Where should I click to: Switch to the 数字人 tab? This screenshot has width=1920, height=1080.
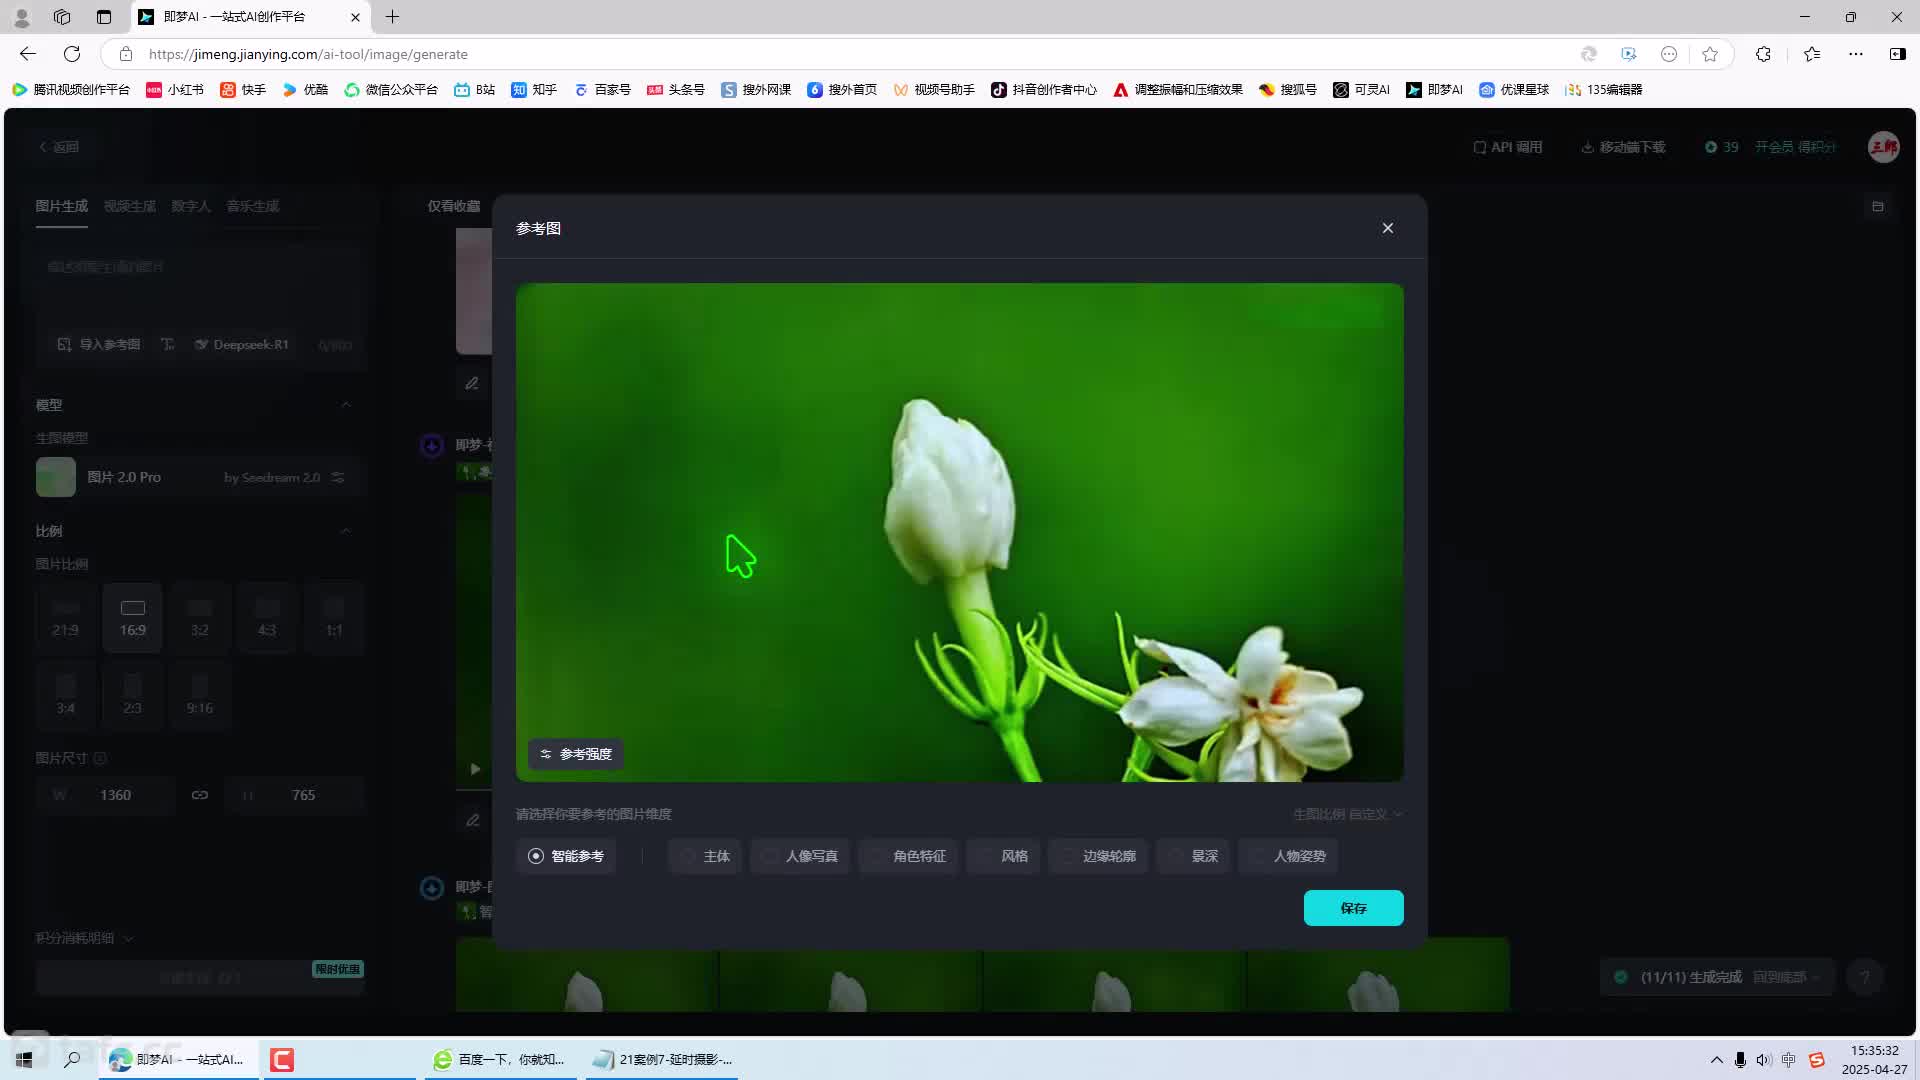tap(191, 206)
